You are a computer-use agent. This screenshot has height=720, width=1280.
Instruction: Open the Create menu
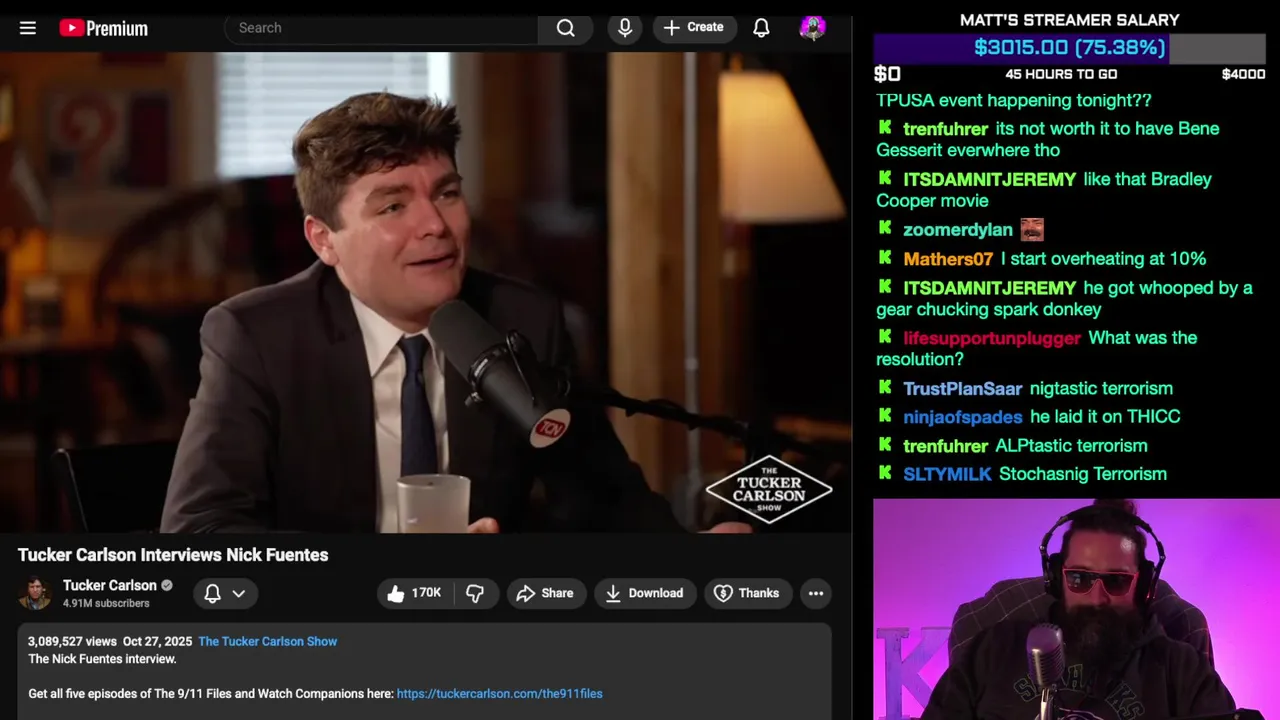click(694, 27)
